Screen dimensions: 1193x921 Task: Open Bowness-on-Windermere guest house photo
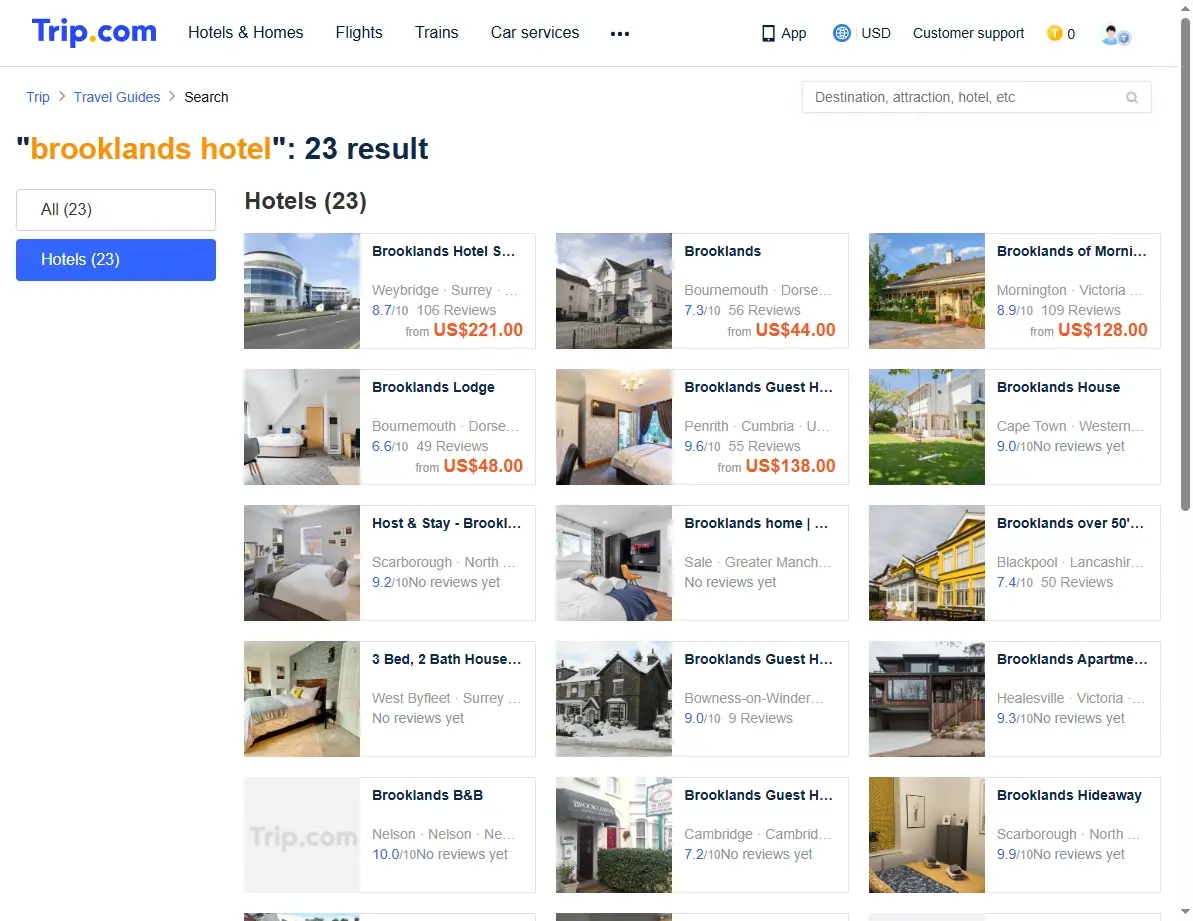pyautogui.click(x=614, y=700)
